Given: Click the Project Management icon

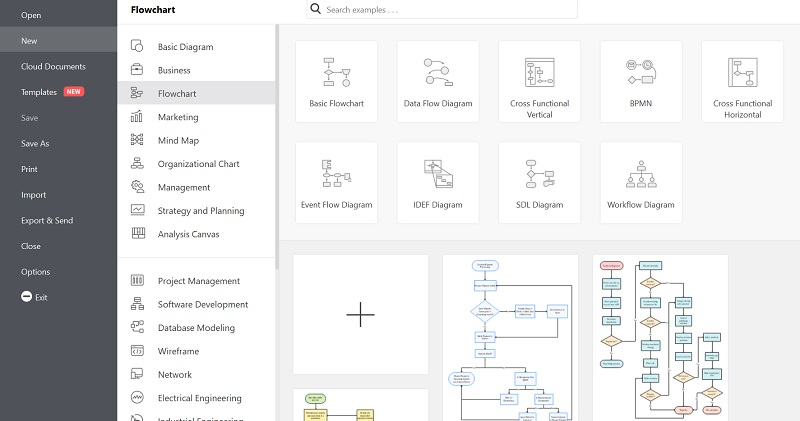Looking at the screenshot, I should click(x=137, y=280).
